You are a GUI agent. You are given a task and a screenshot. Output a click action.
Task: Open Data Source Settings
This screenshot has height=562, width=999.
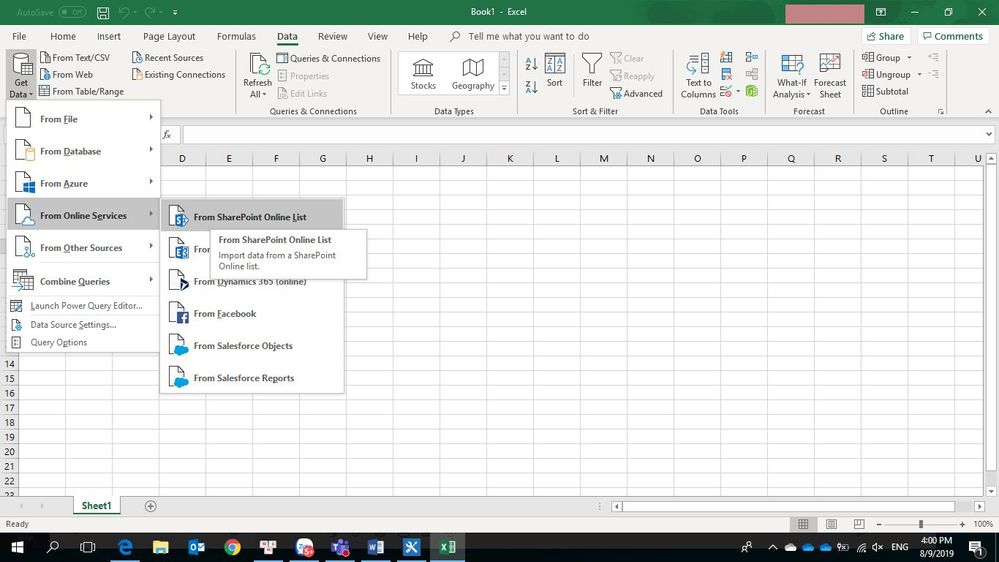click(x=83, y=324)
